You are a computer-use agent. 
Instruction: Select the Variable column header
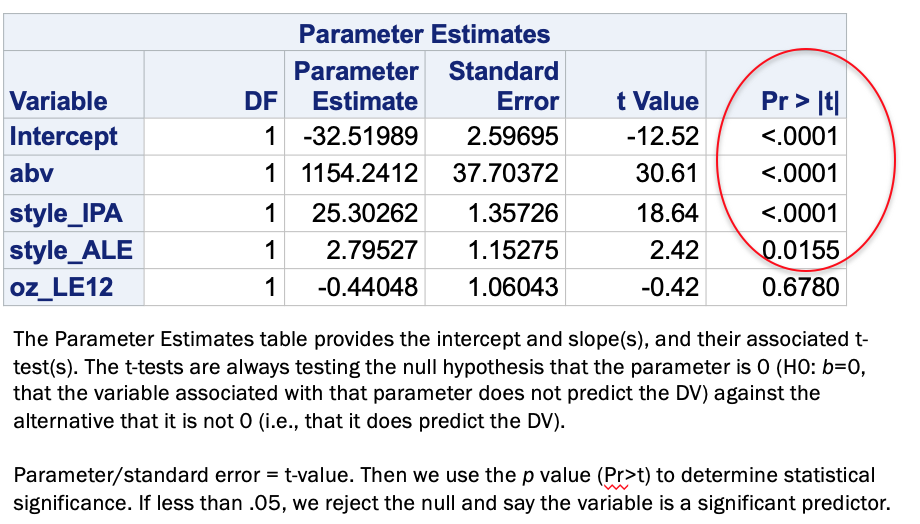click(59, 101)
